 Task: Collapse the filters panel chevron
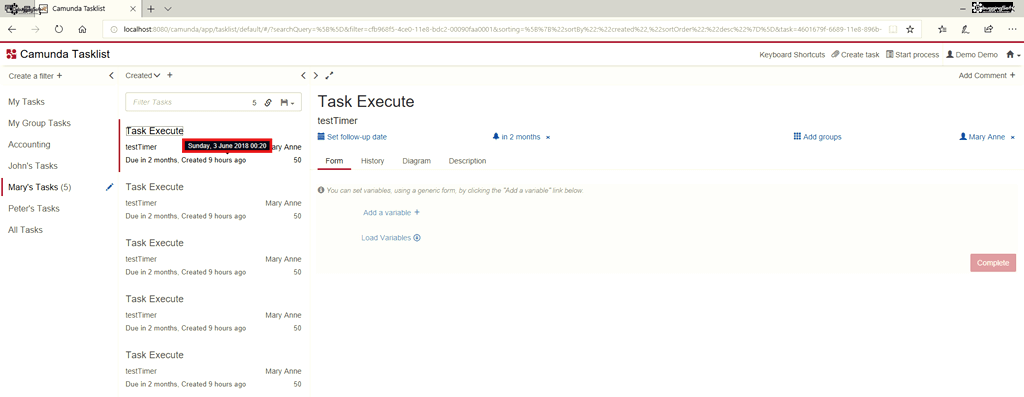111,76
